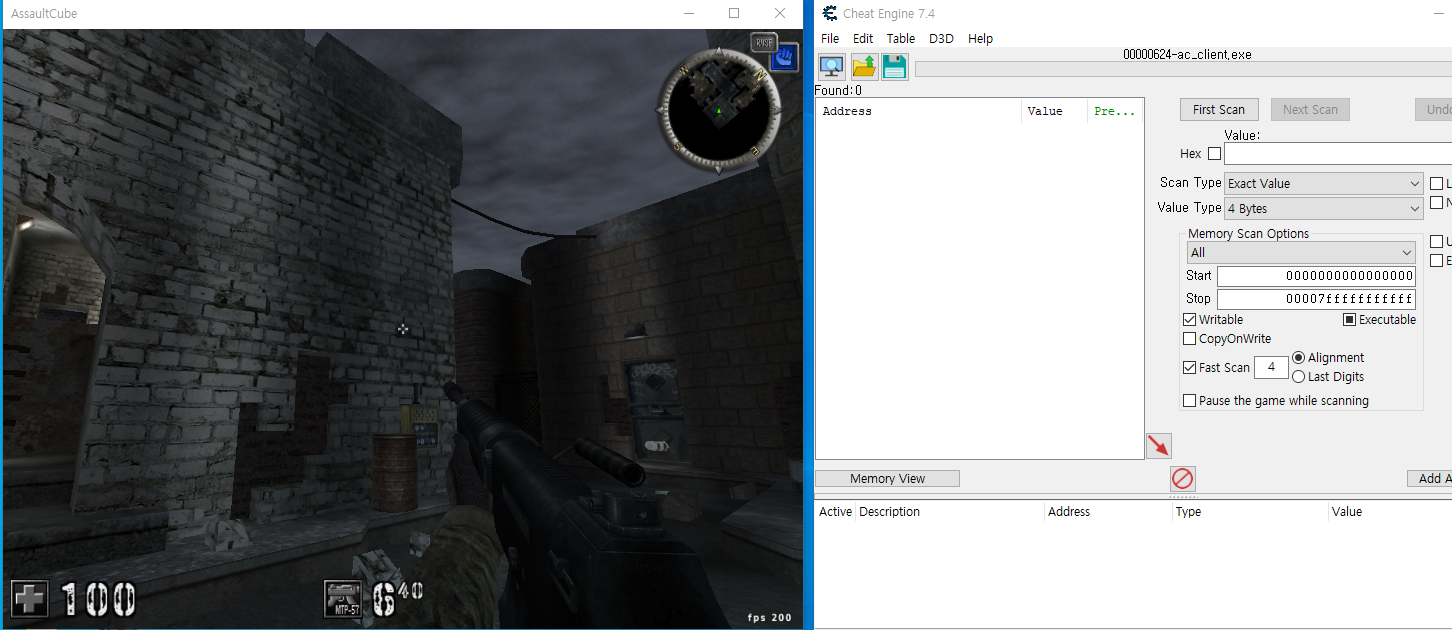Click the radar minimap in AssaultCube
Viewport: 1452px width, 630px height.
click(x=718, y=110)
